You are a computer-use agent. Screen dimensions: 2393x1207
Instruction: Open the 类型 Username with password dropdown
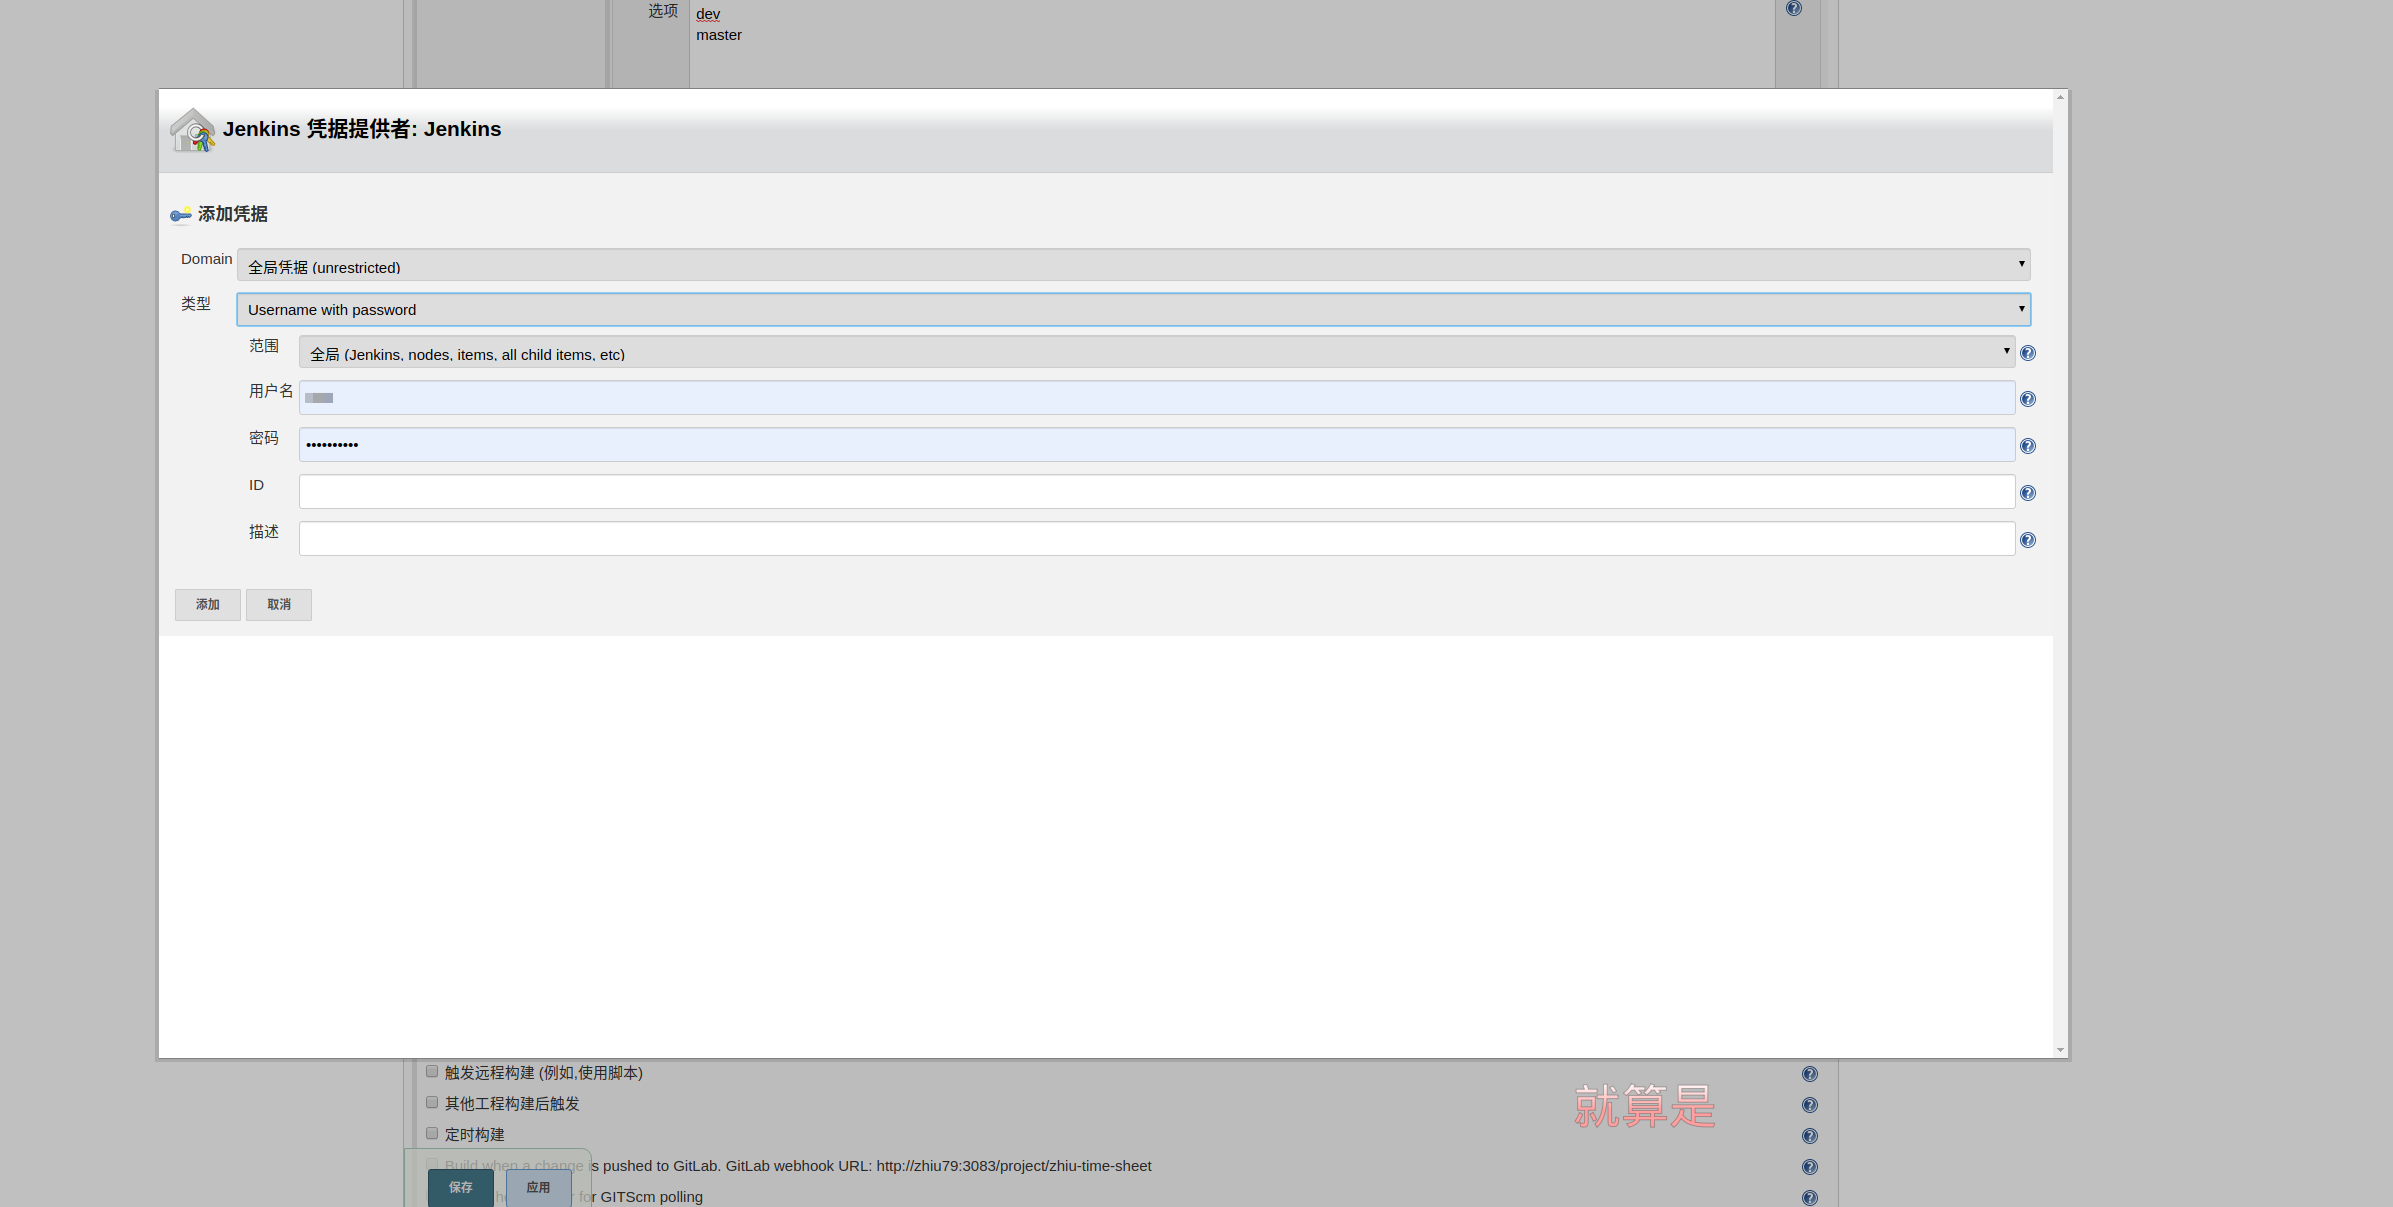1133,309
